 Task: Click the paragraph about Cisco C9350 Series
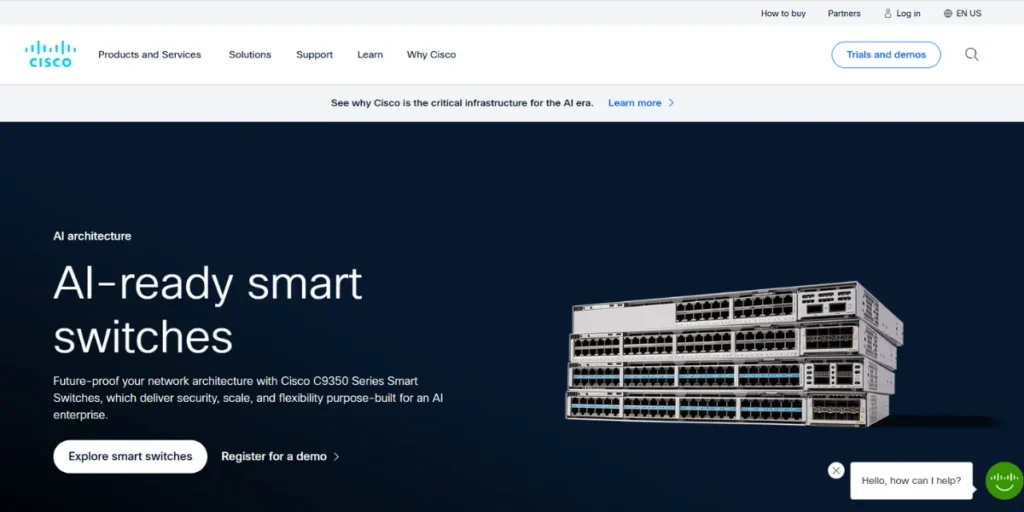(248, 398)
